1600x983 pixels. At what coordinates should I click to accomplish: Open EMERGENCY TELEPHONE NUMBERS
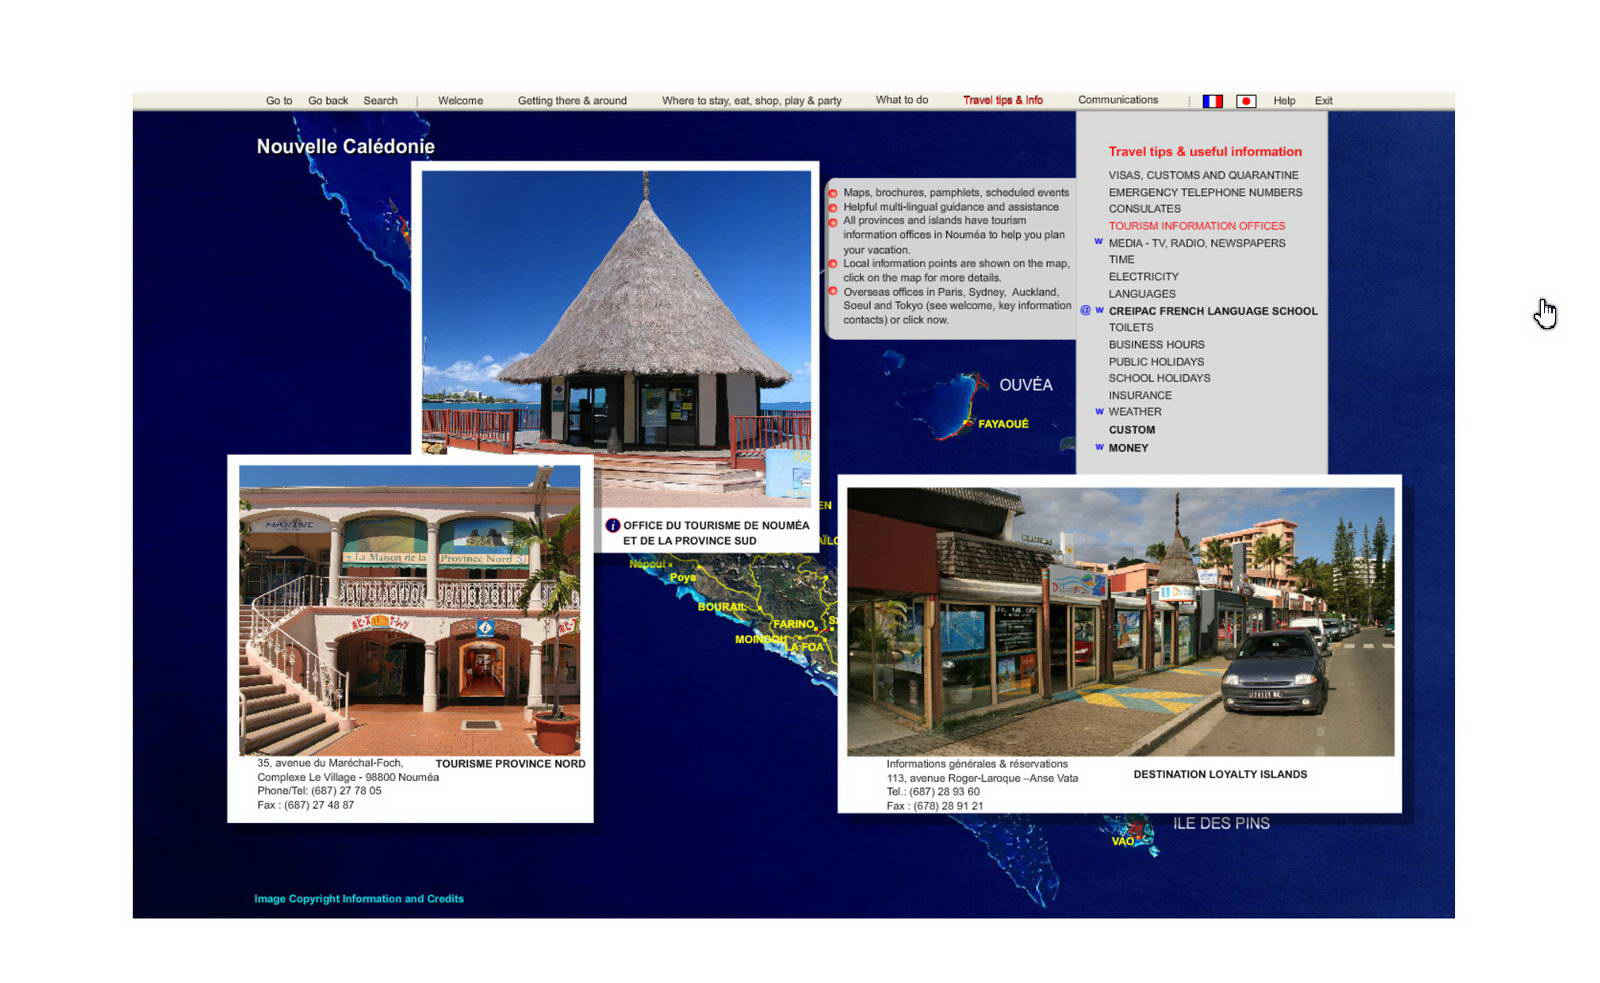[x=1205, y=192]
